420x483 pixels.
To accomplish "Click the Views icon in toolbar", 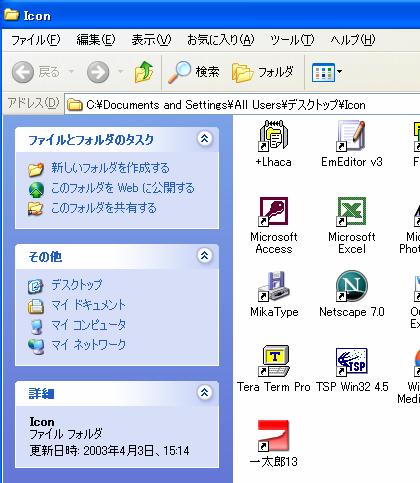I will tap(323, 72).
